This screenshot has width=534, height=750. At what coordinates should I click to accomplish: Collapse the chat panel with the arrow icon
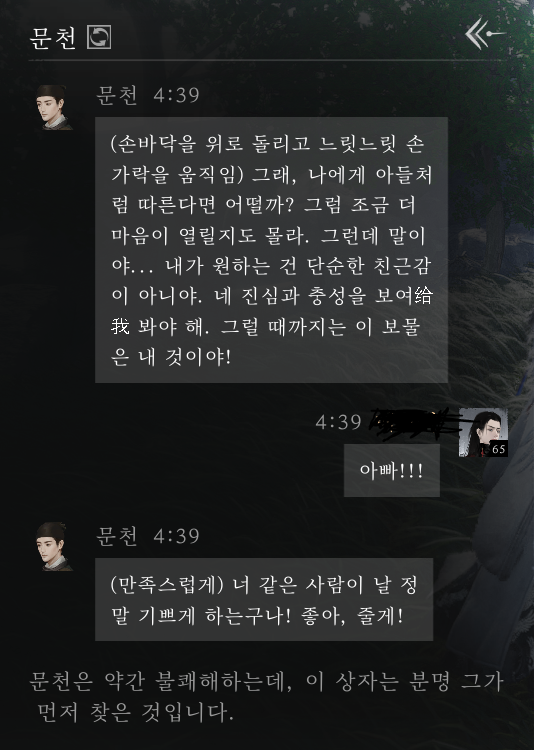tap(485, 33)
